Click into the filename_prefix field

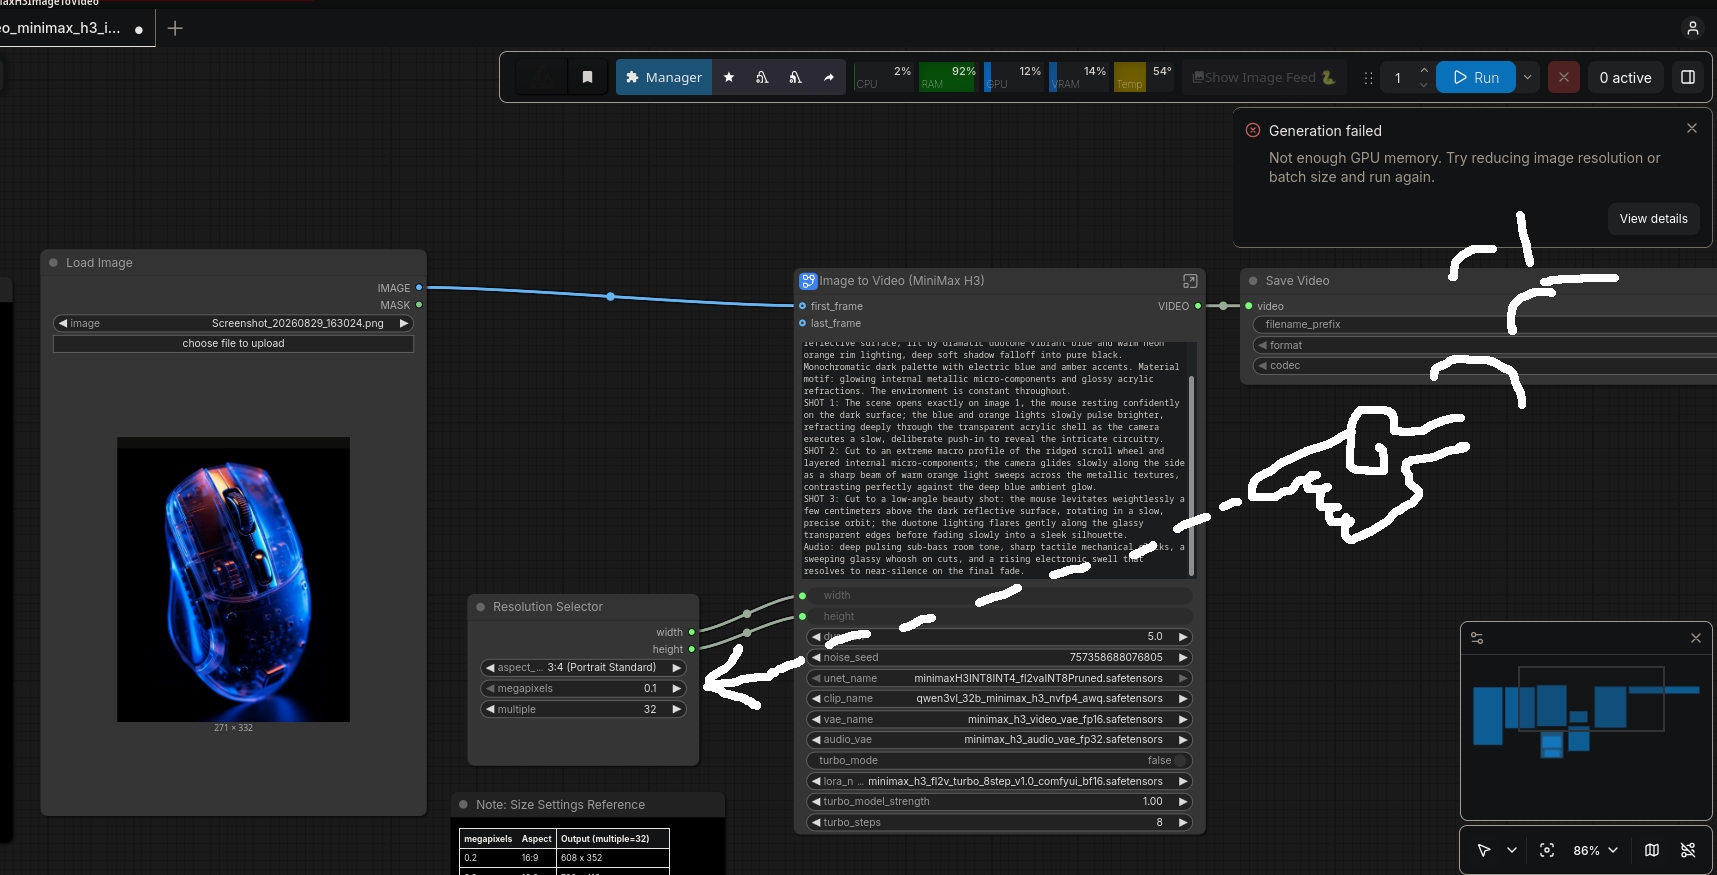(1485, 325)
